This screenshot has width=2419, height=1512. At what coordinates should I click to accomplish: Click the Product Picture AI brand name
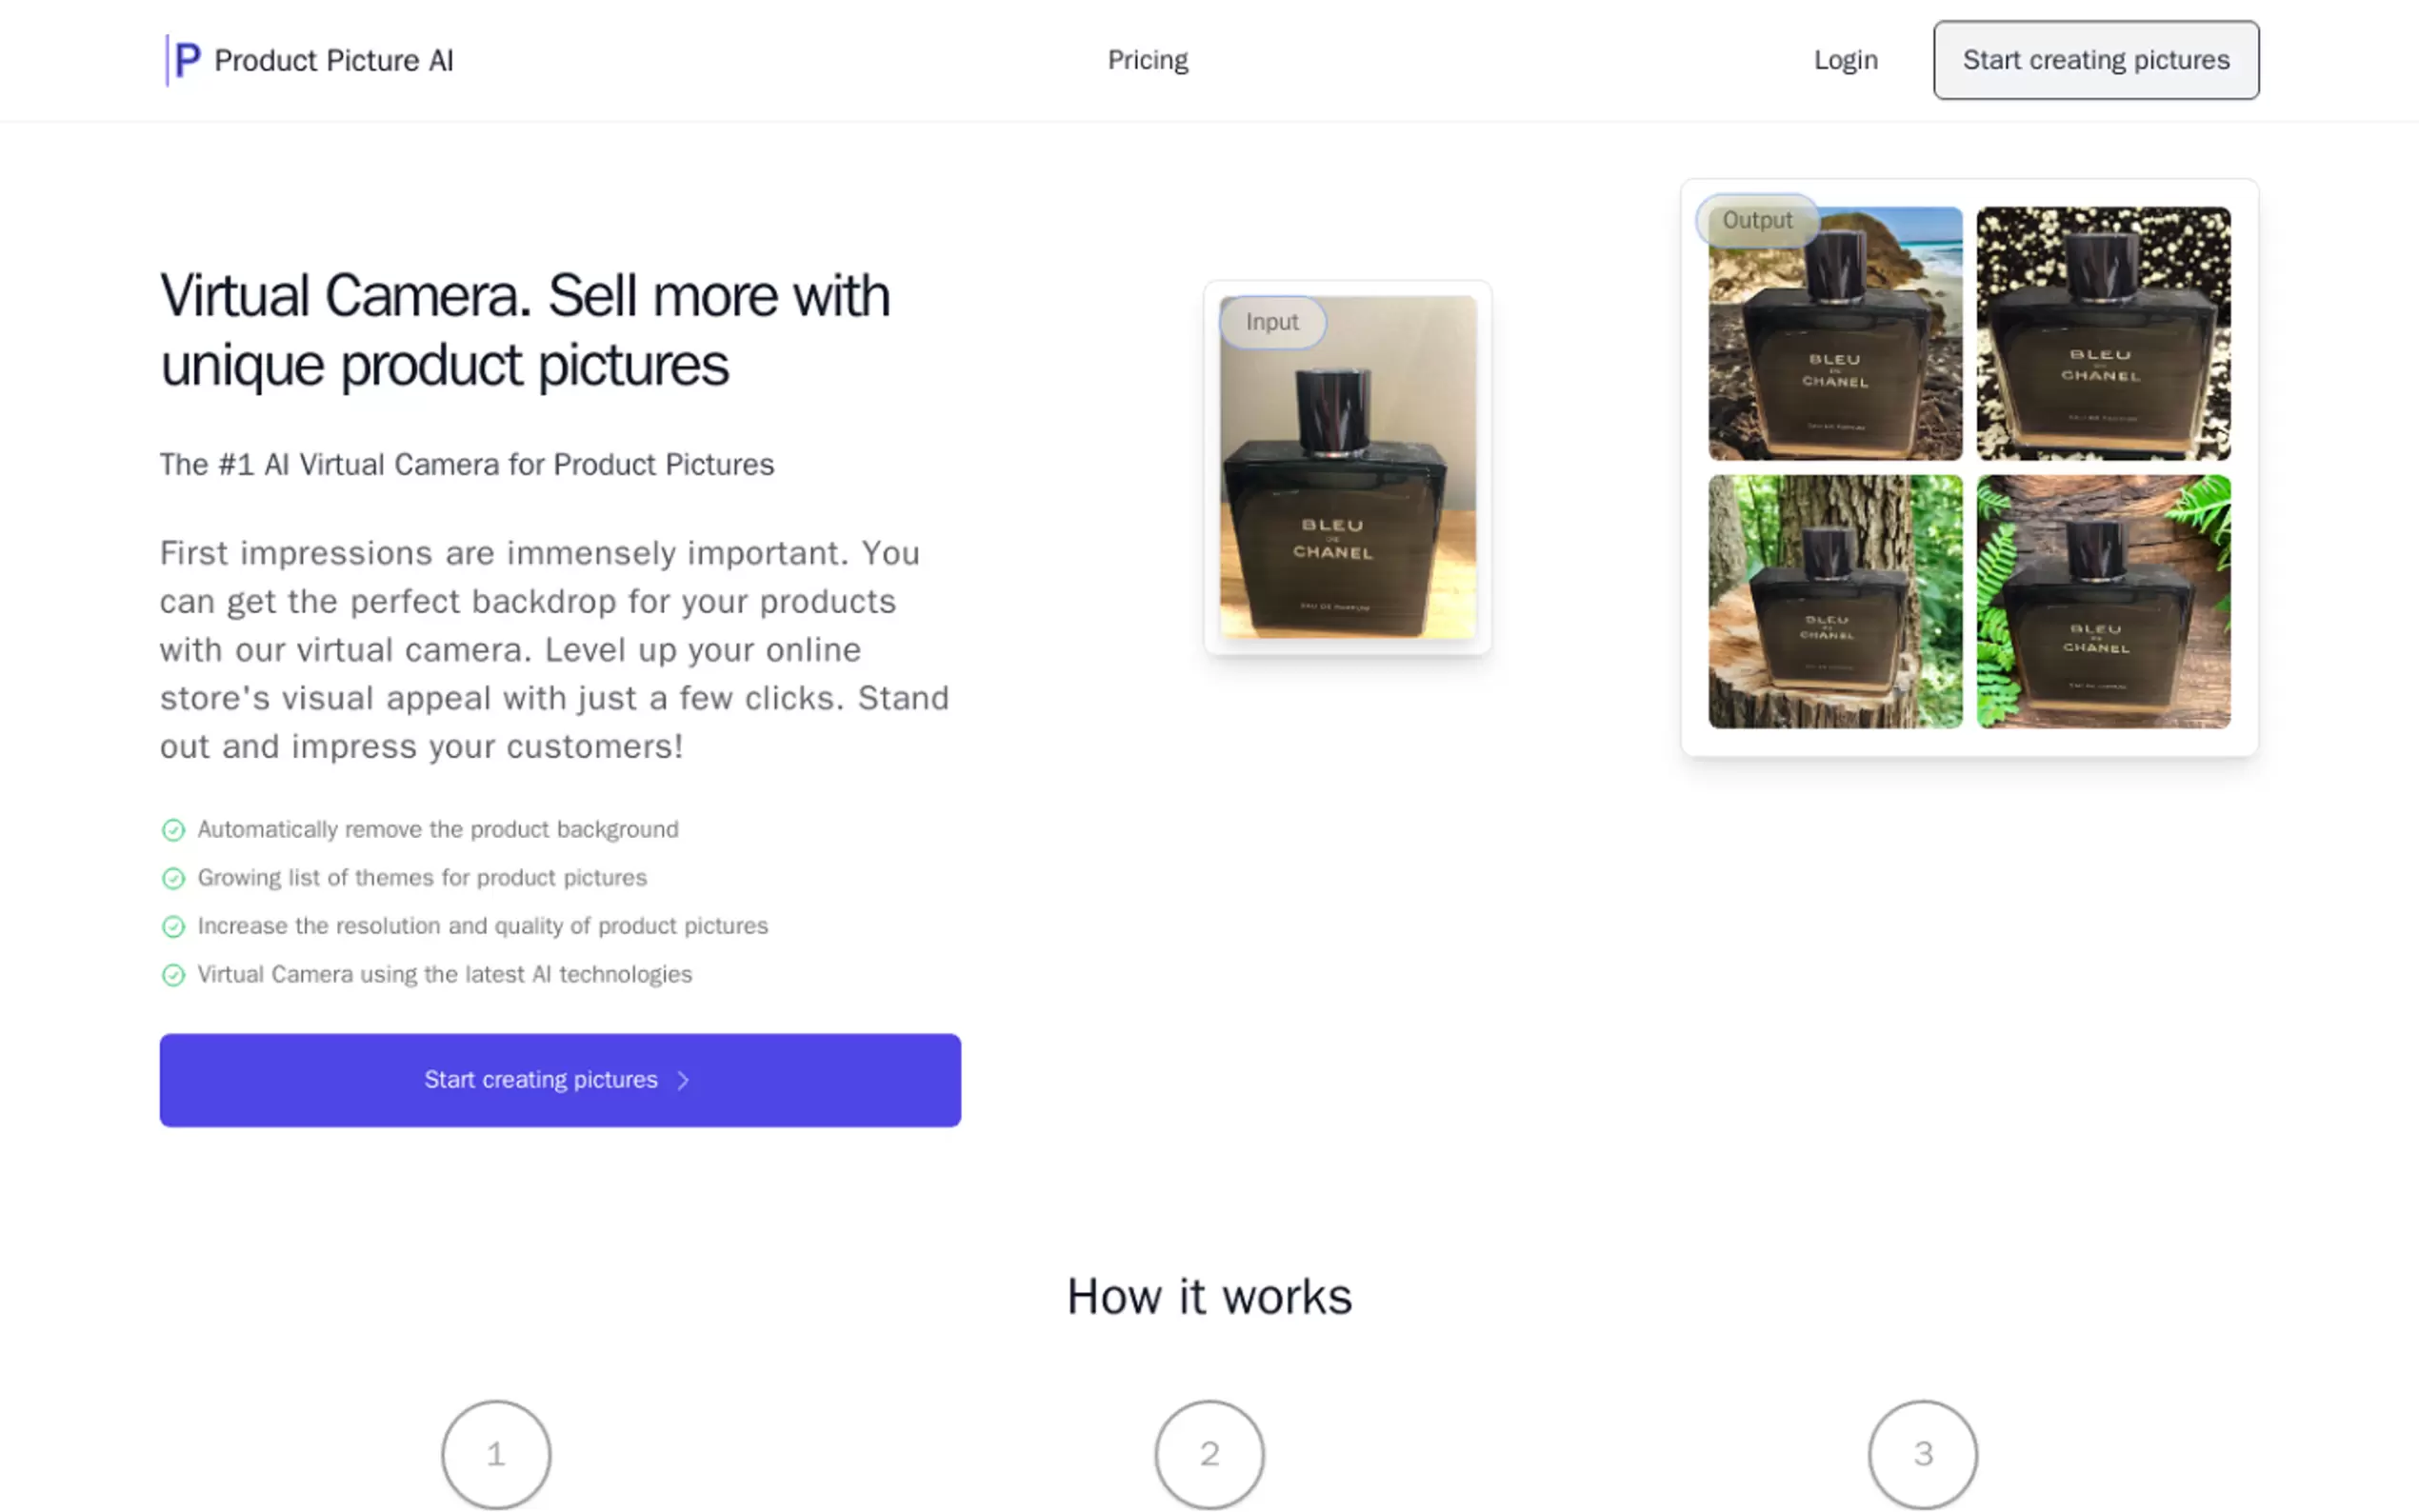point(333,60)
